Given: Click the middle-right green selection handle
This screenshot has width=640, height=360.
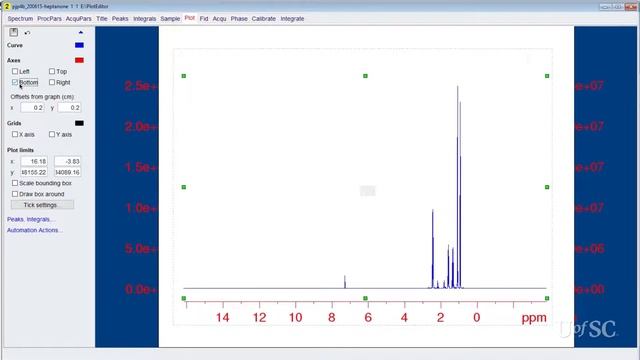Looking at the screenshot, I should pyautogui.click(x=547, y=187).
